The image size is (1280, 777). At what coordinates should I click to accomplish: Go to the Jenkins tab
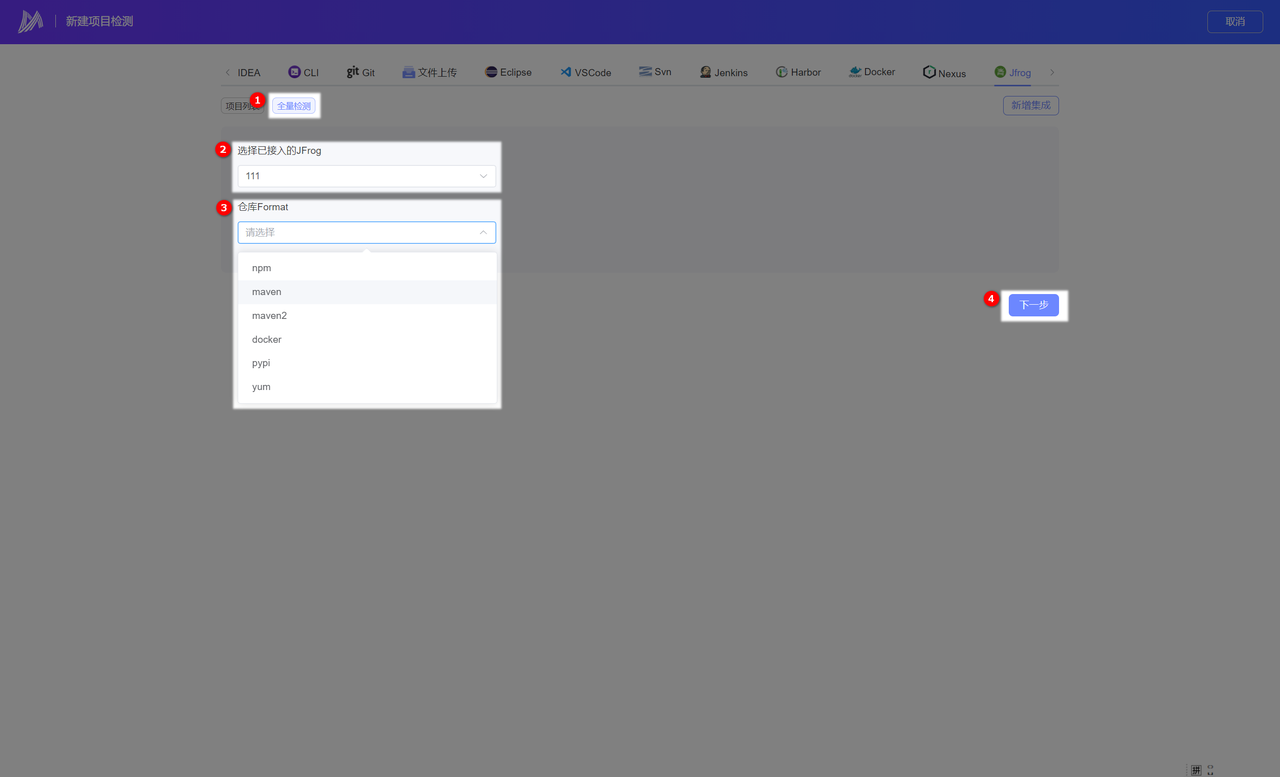click(724, 72)
